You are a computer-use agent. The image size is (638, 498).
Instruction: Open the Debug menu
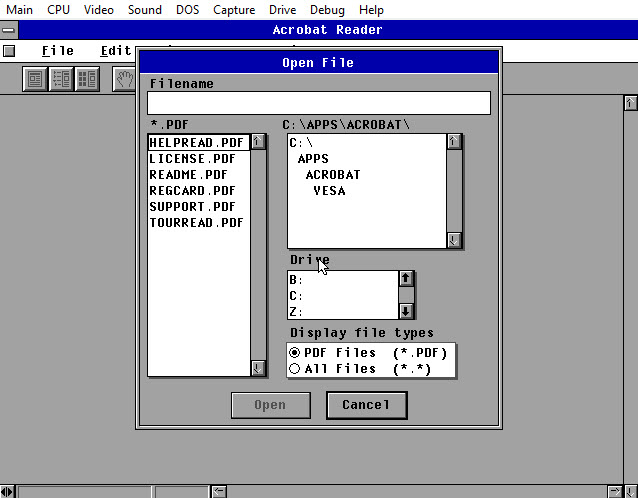pyautogui.click(x=327, y=10)
